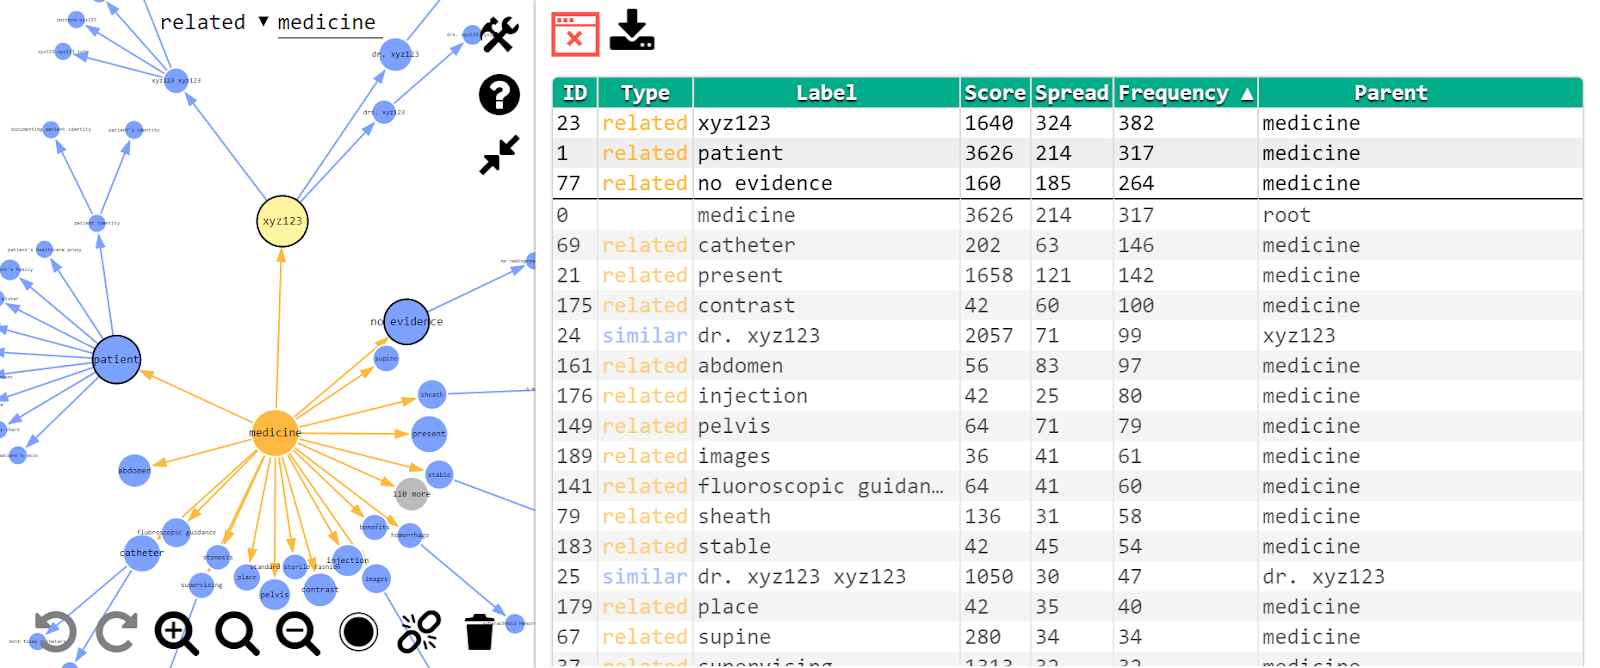Image resolution: width=1600 pixels, height=668 pixels.
Task: Sort table by Label column
Action: point(826,93)
